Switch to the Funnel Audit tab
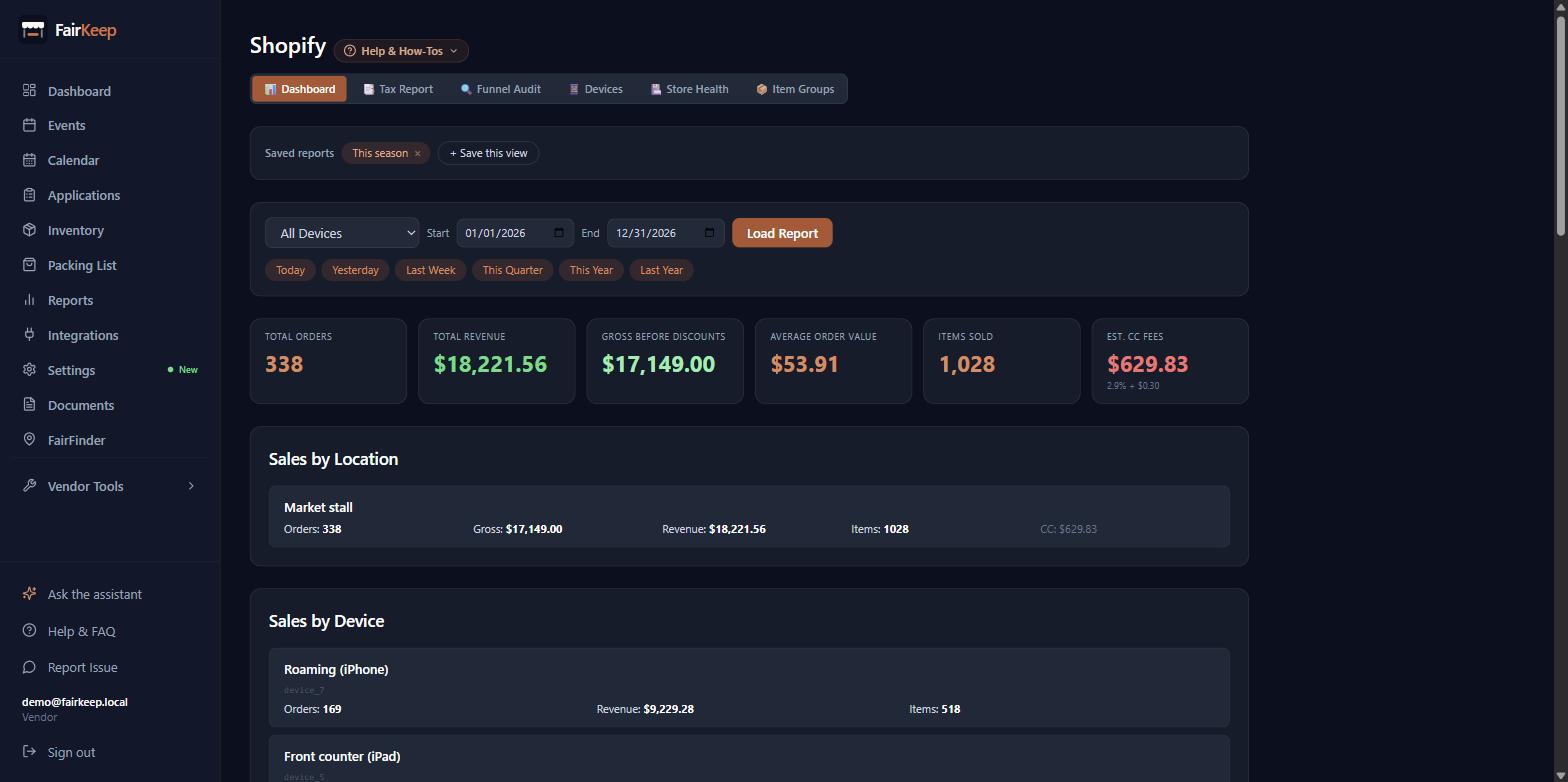The width and height of the screenshot is (1568, 782). pyautogui.click(x=501, y=89)
